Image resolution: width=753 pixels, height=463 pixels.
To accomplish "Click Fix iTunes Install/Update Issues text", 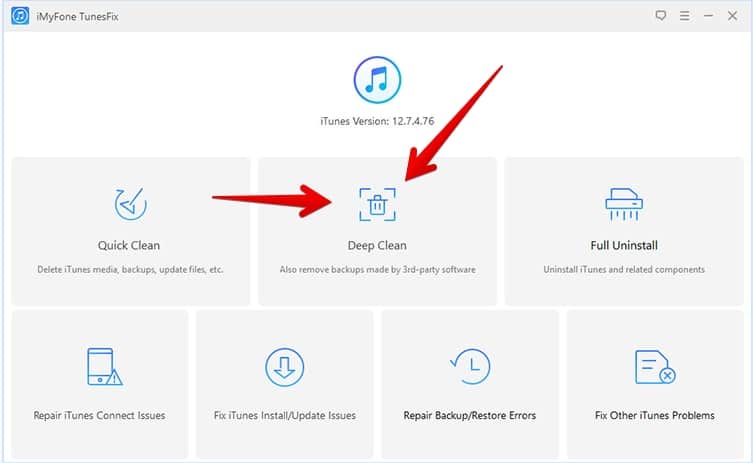I will [285, 415].
